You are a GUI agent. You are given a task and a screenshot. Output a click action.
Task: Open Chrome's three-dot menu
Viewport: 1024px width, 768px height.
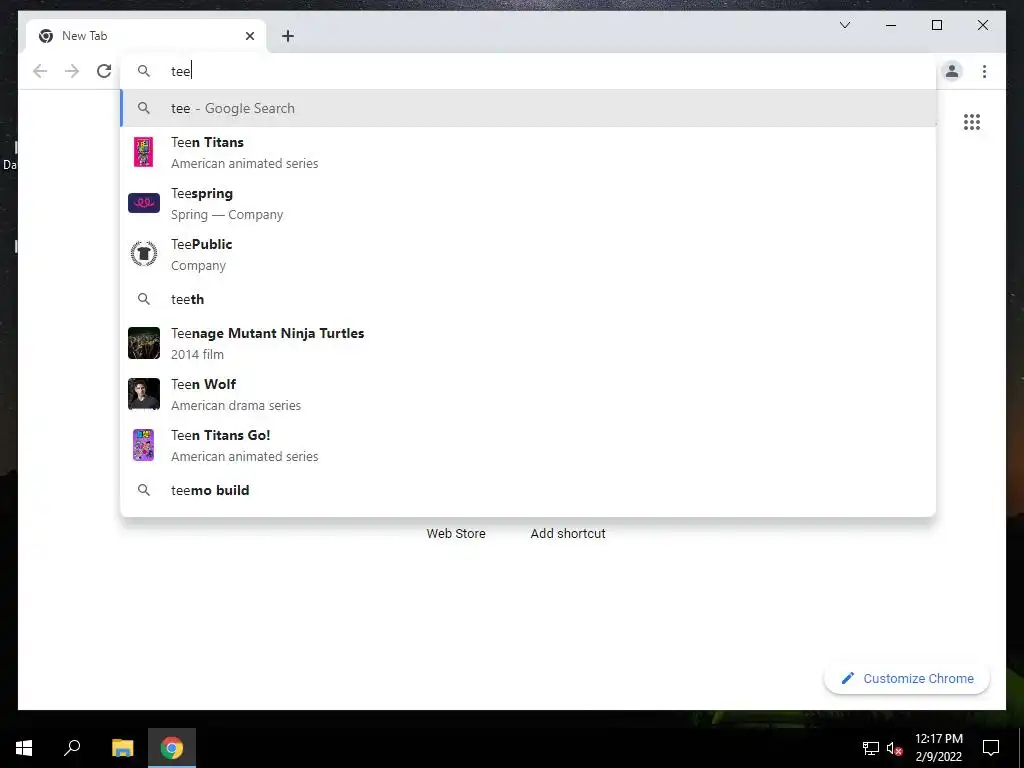click(984, 71)
